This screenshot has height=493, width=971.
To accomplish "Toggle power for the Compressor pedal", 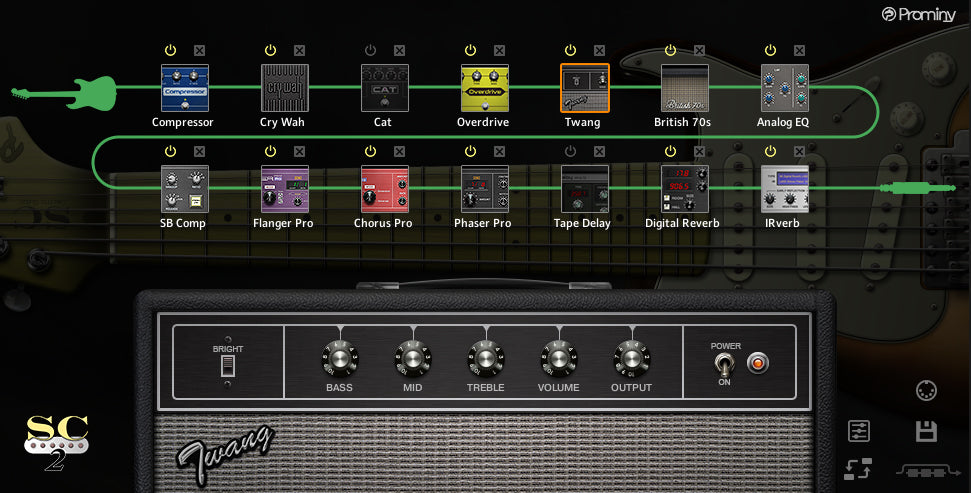I will pos(170,50).
